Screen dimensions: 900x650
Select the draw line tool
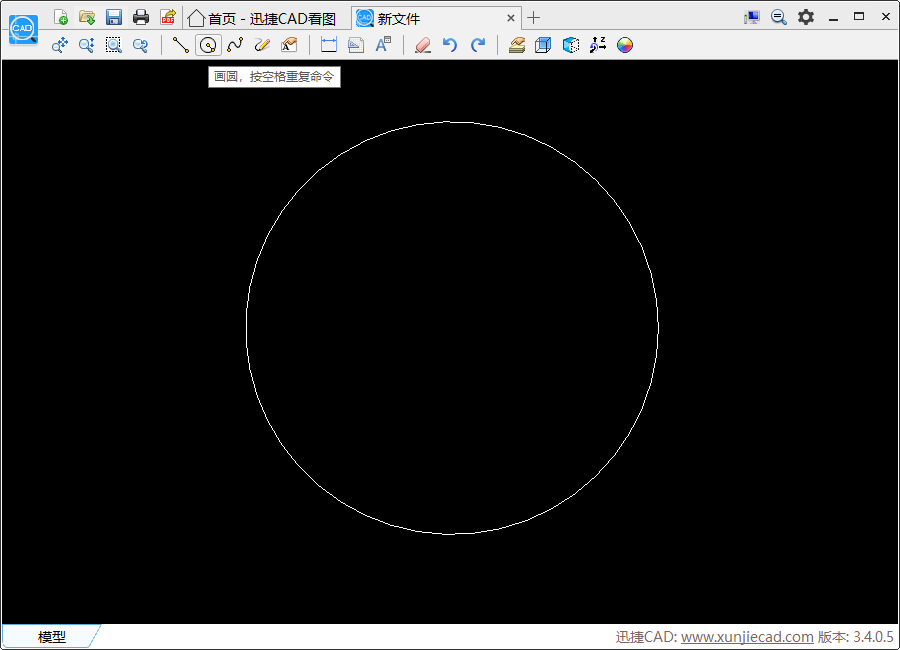click(x=181, y=45)
